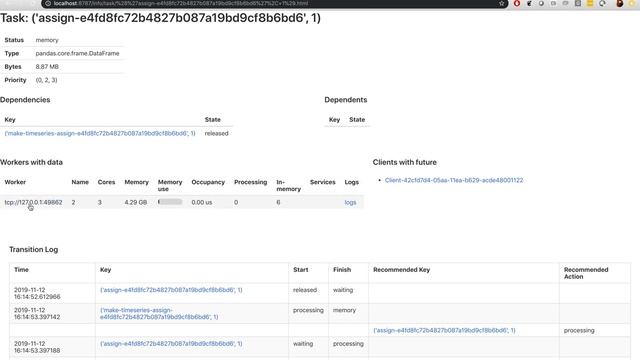The height and width of the screenshot is (360, 640).
Task: Open the assign key link in the 16:14:53.397188 row
Action: tap(171, 344)
